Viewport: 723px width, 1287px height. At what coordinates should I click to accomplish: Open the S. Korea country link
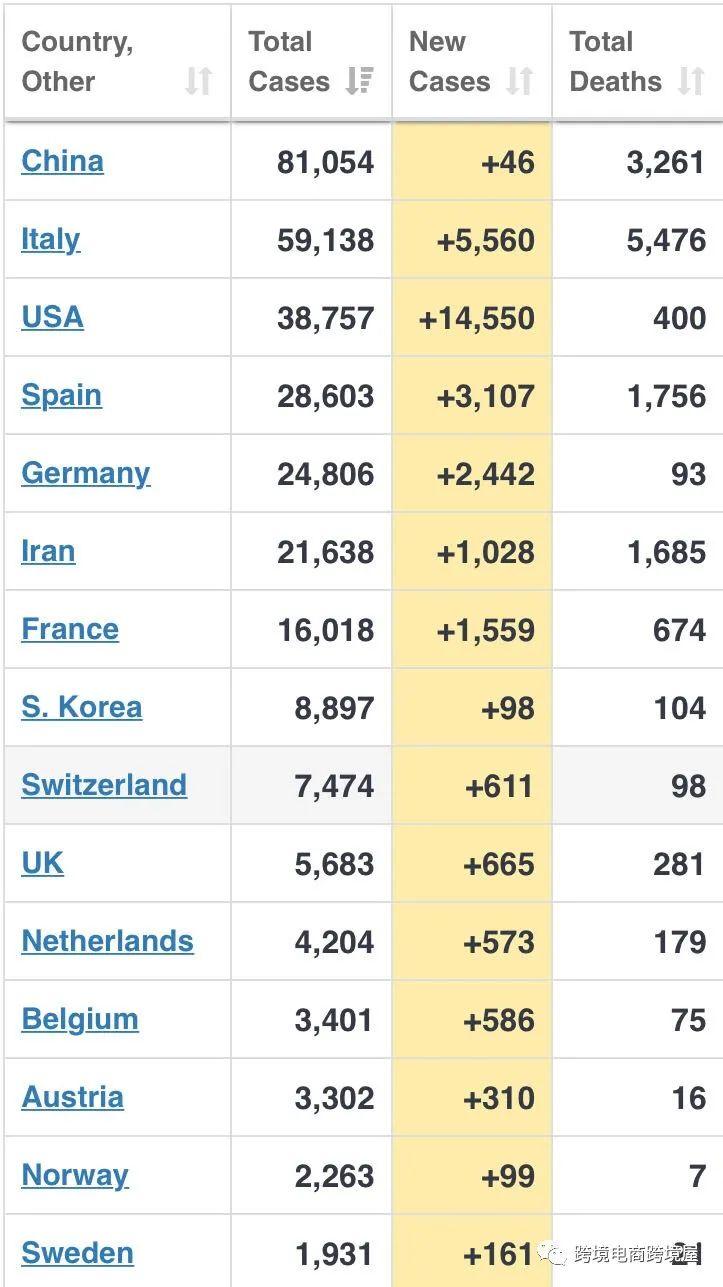(81, 707)
